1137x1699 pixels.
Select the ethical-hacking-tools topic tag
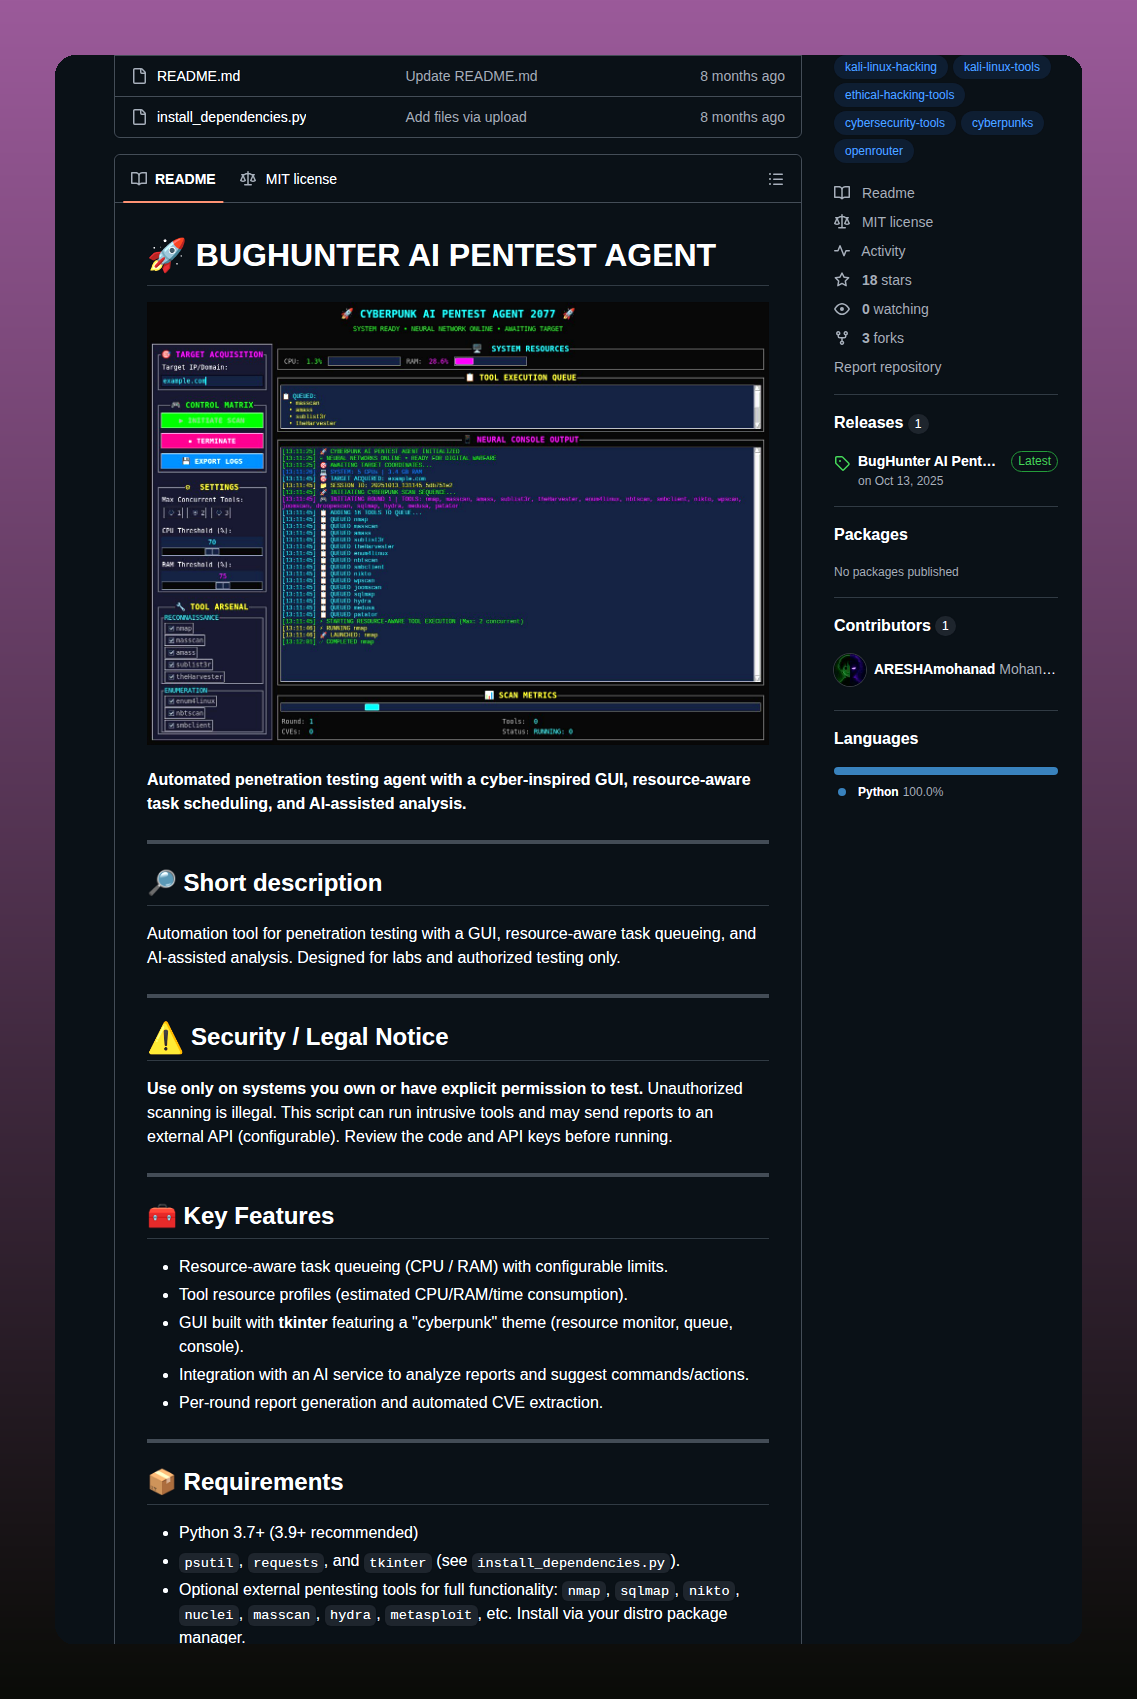899,95
